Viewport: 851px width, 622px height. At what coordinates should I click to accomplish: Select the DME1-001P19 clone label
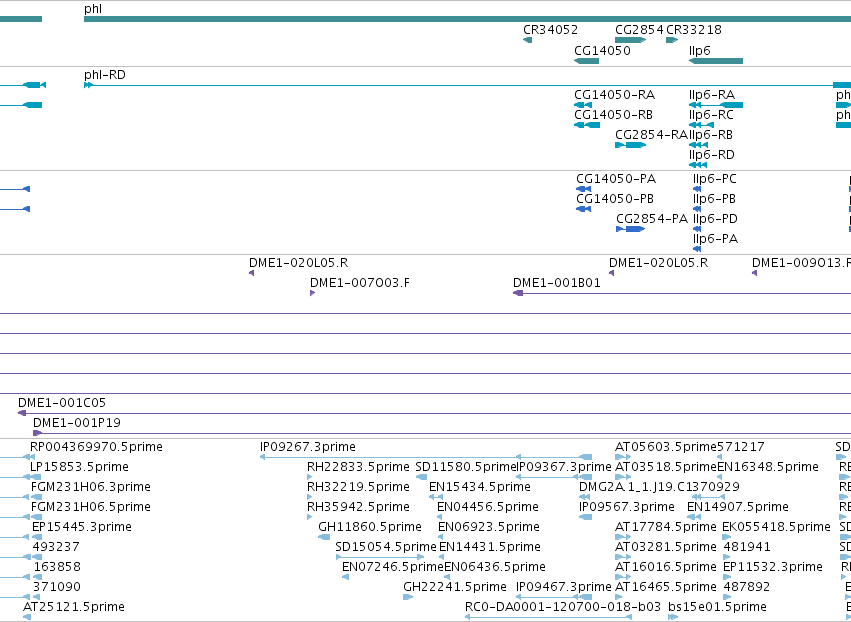(x=77, y=423)
